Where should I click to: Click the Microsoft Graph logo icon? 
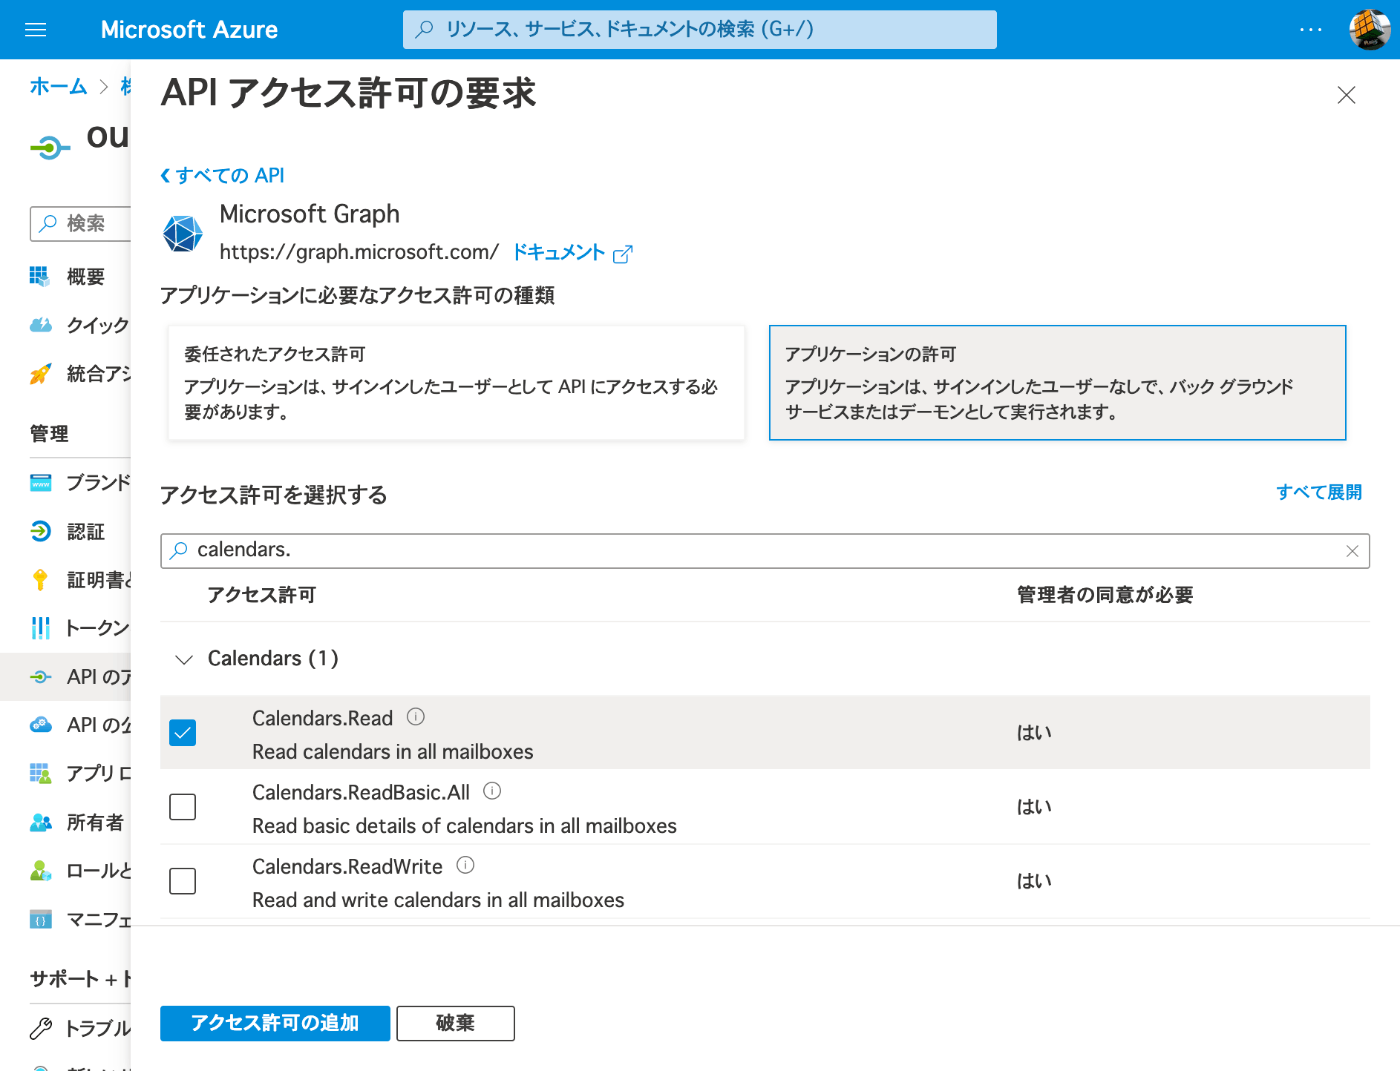click(x=183, y=234)
